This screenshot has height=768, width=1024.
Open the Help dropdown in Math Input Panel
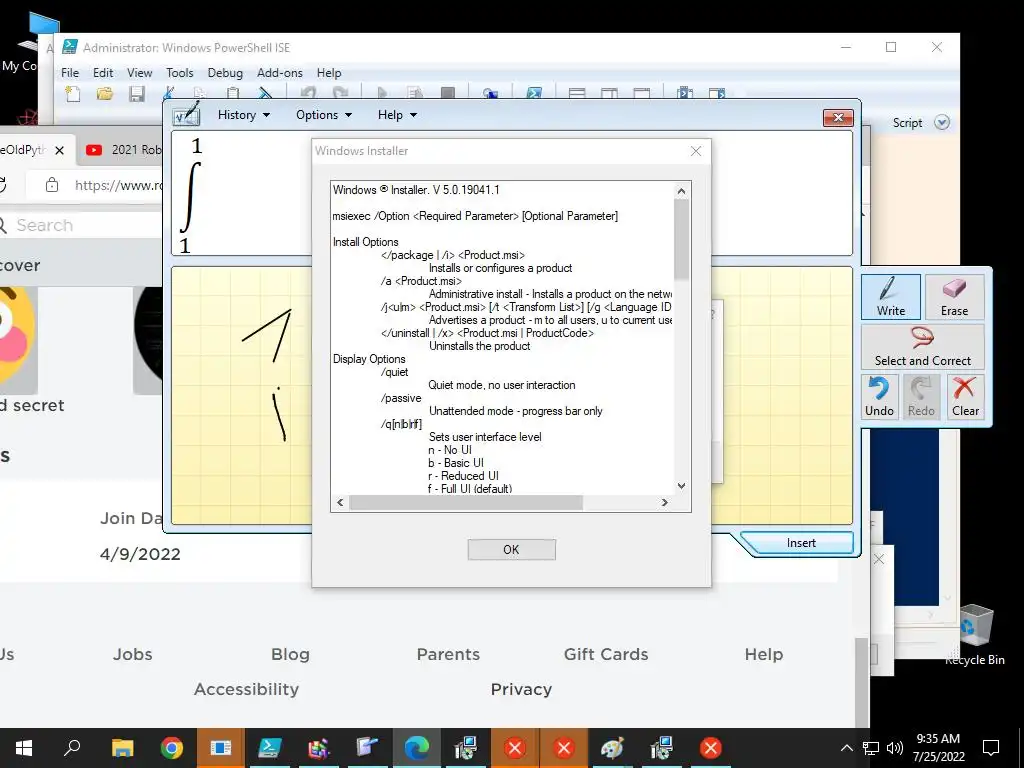click(397, 115)
